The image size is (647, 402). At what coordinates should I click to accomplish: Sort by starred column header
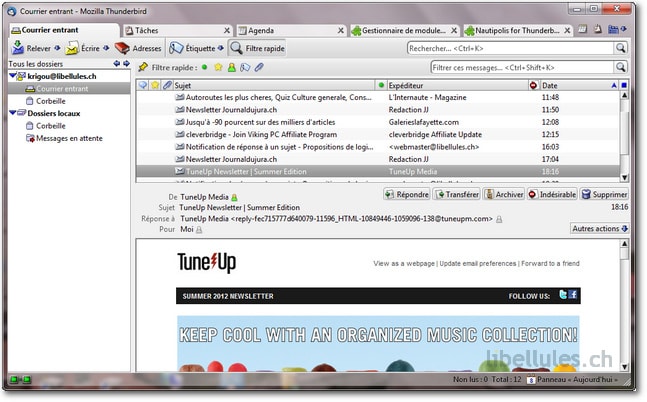point(155,85)
